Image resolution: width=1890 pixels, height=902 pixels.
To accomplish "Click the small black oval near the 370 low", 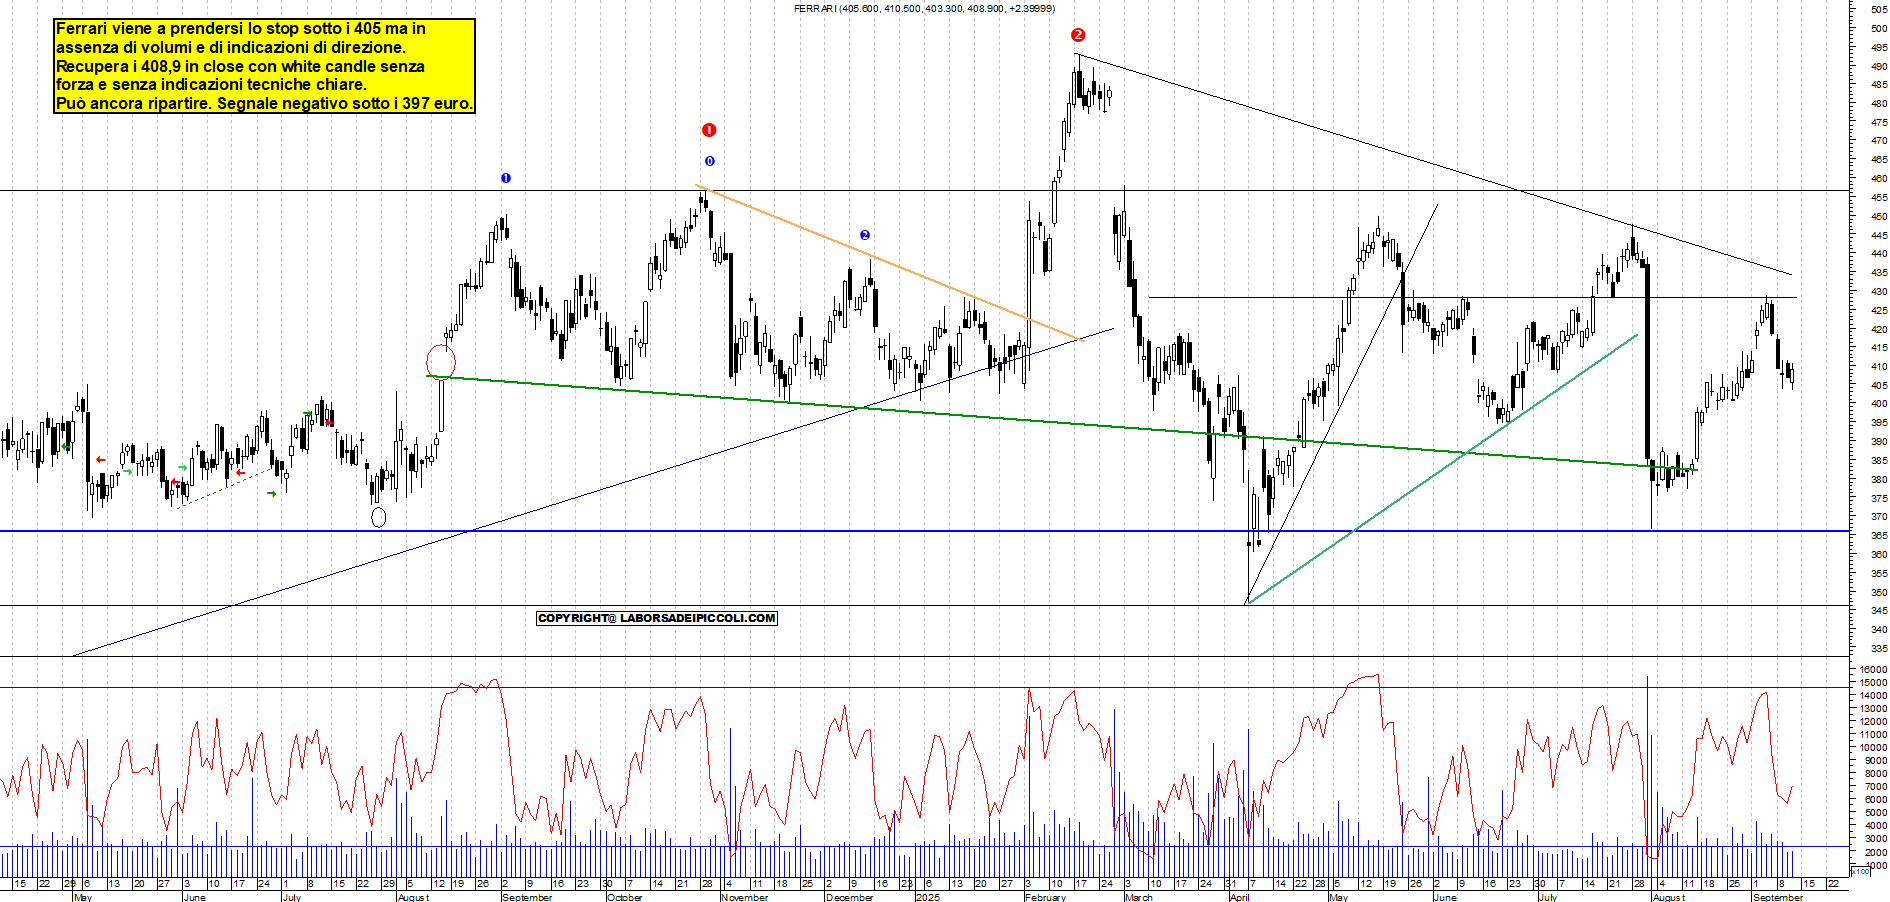I will 378,517.
